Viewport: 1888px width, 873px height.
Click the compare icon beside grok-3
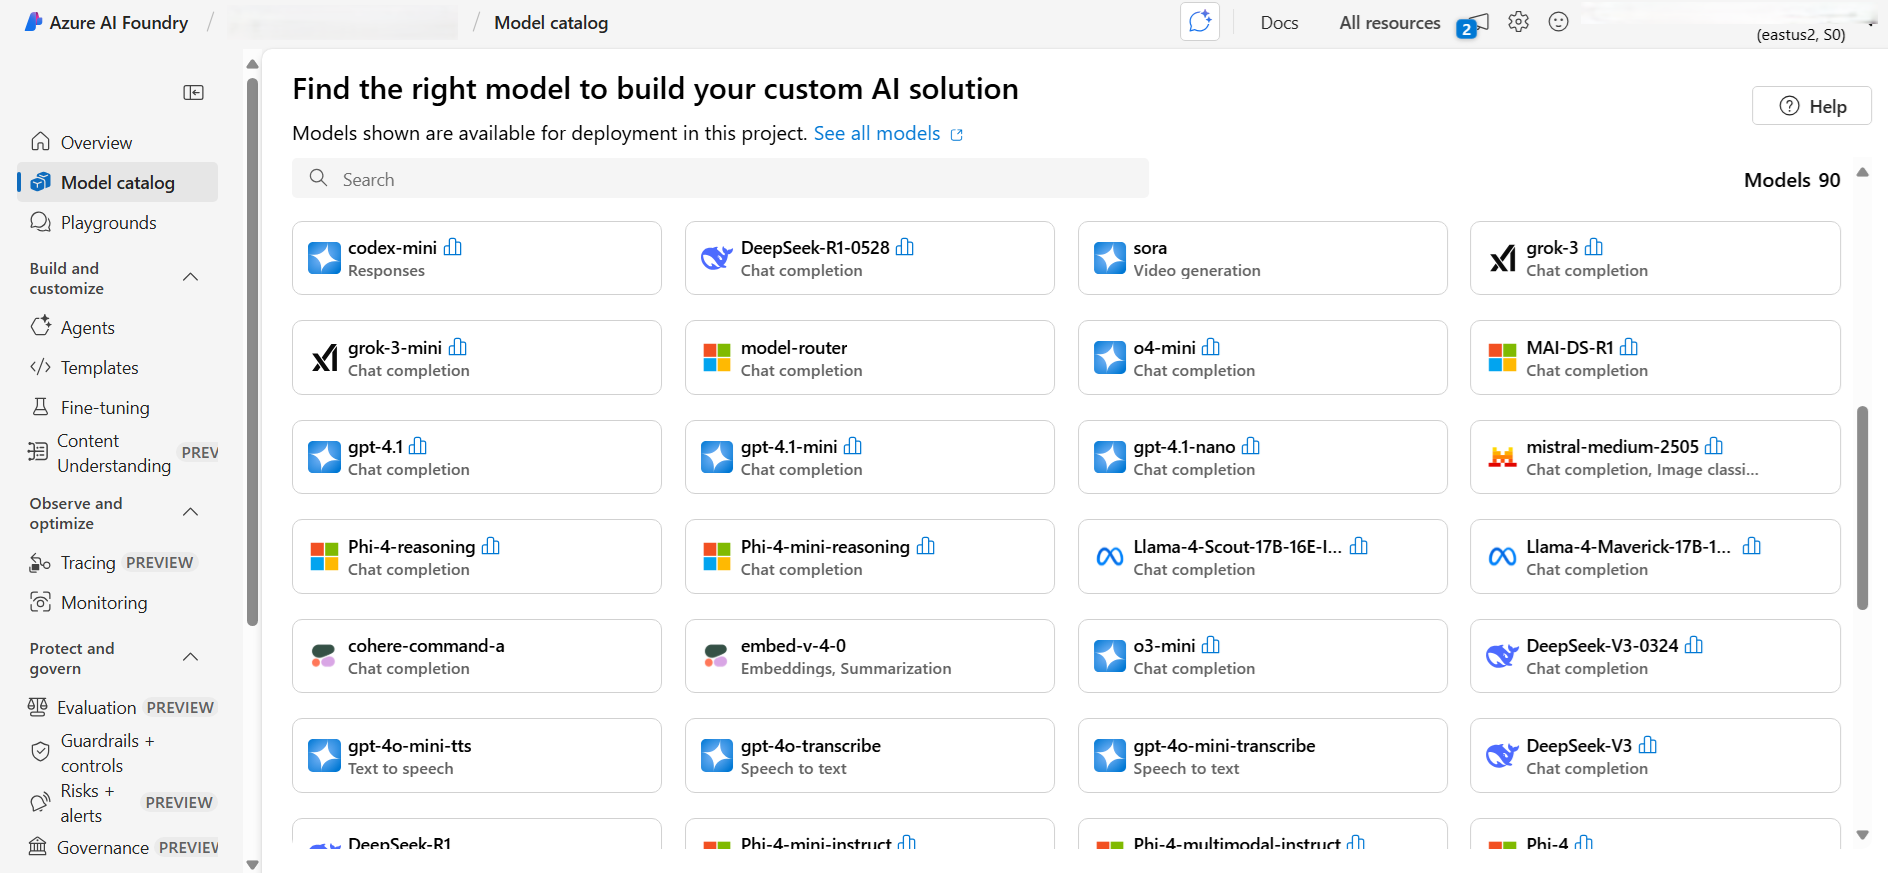pos(1594,247)
